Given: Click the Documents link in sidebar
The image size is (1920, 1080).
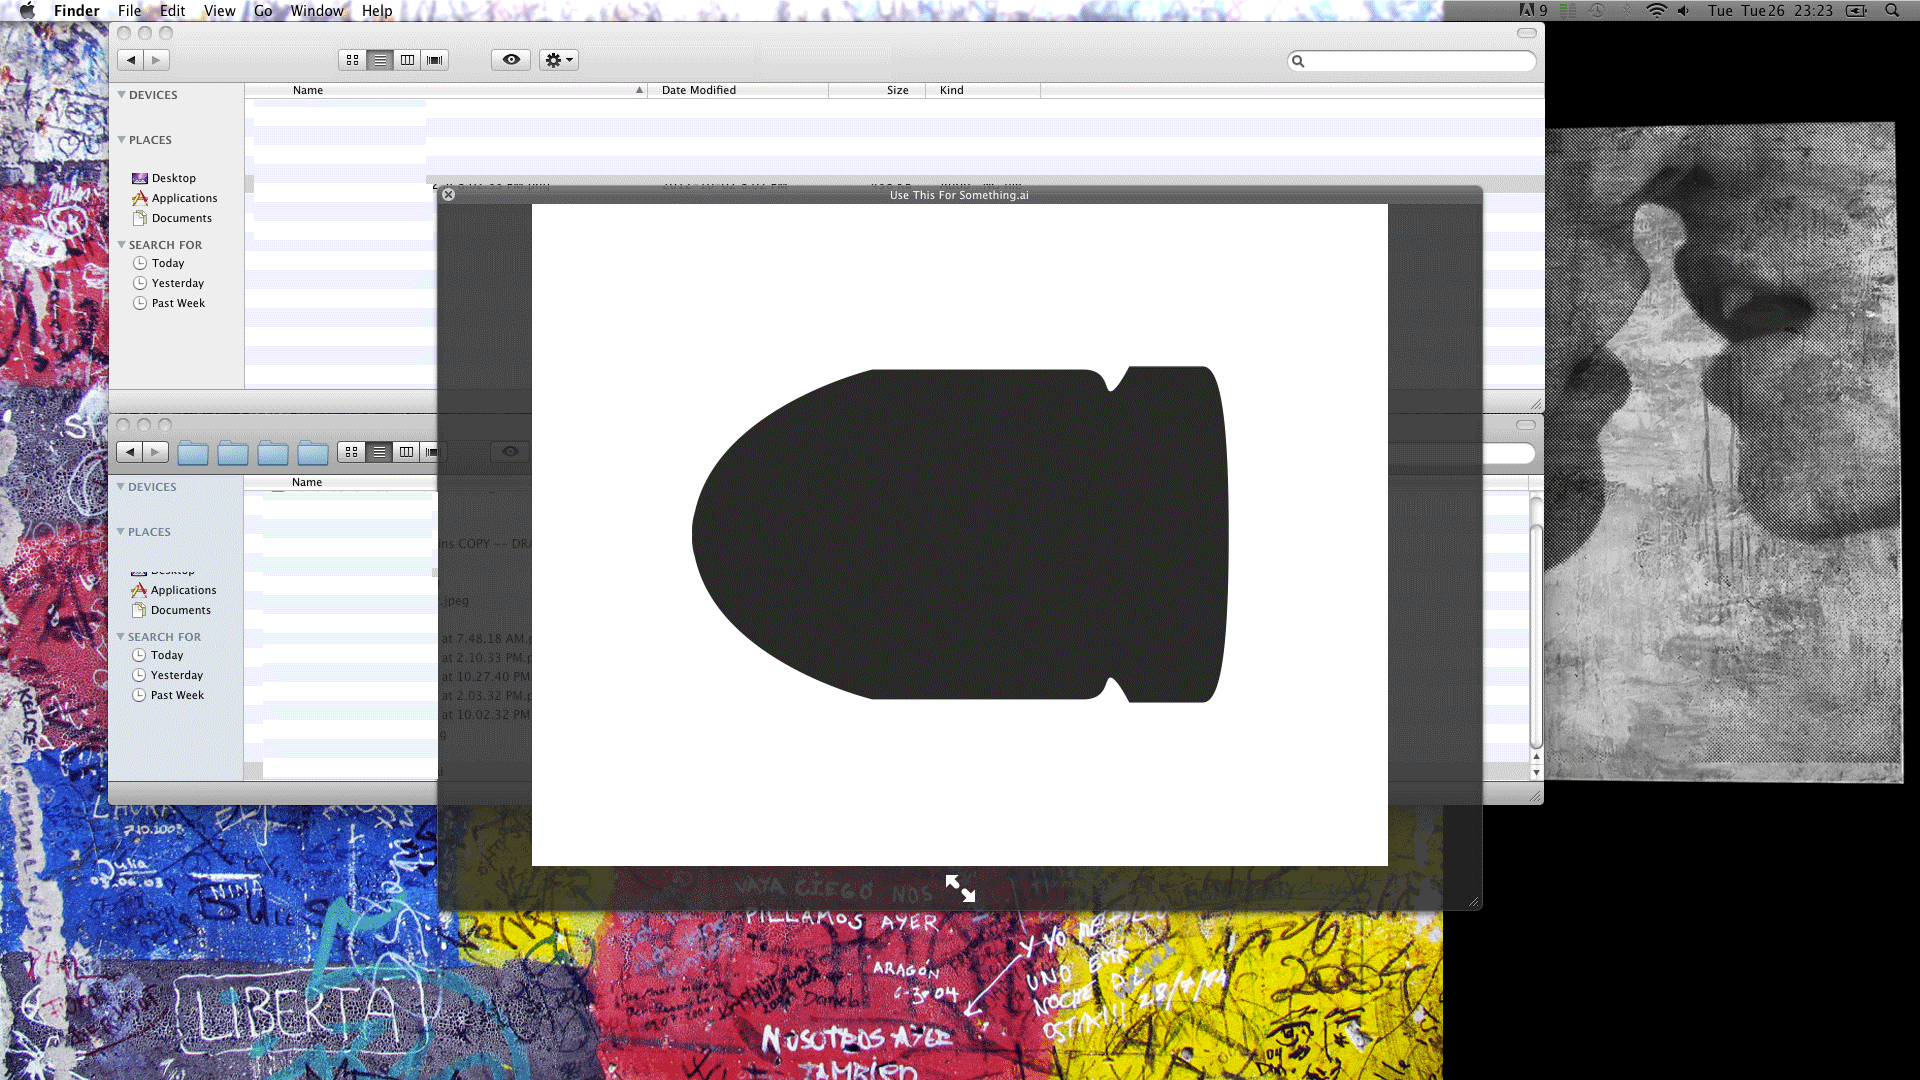Looking at the screenshot, I should coord(181,218).
